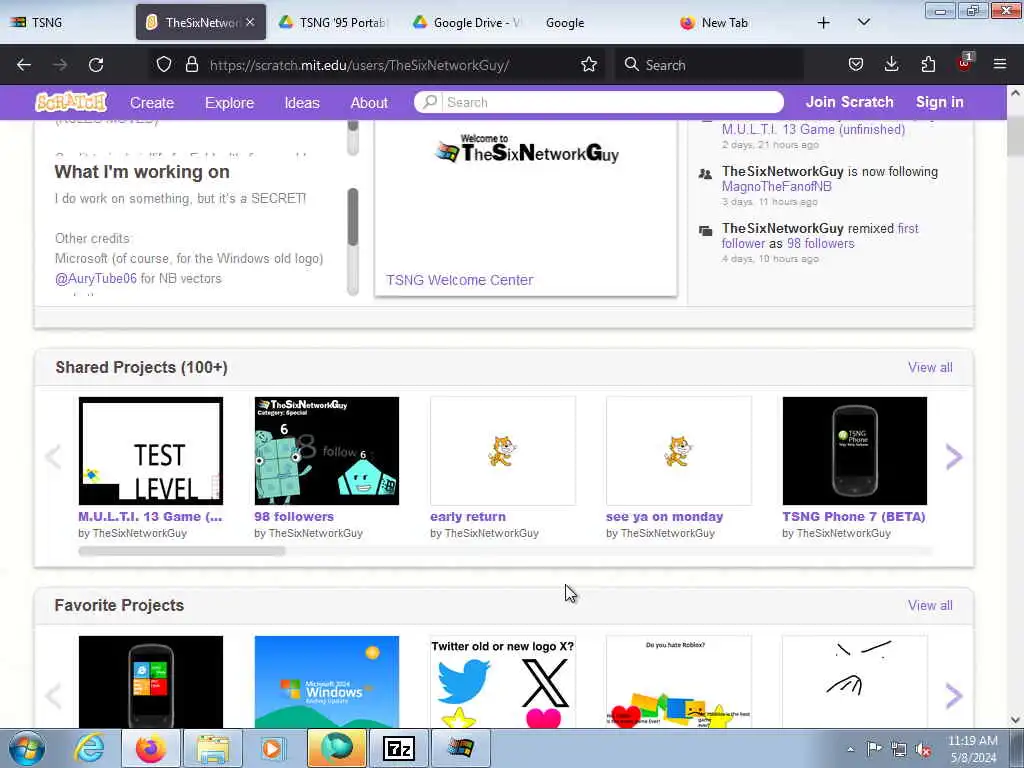This screenshot has height=768, width=1024.
Task: Click the Scratch logo in the navbar
Action: [x=71, y=102]
